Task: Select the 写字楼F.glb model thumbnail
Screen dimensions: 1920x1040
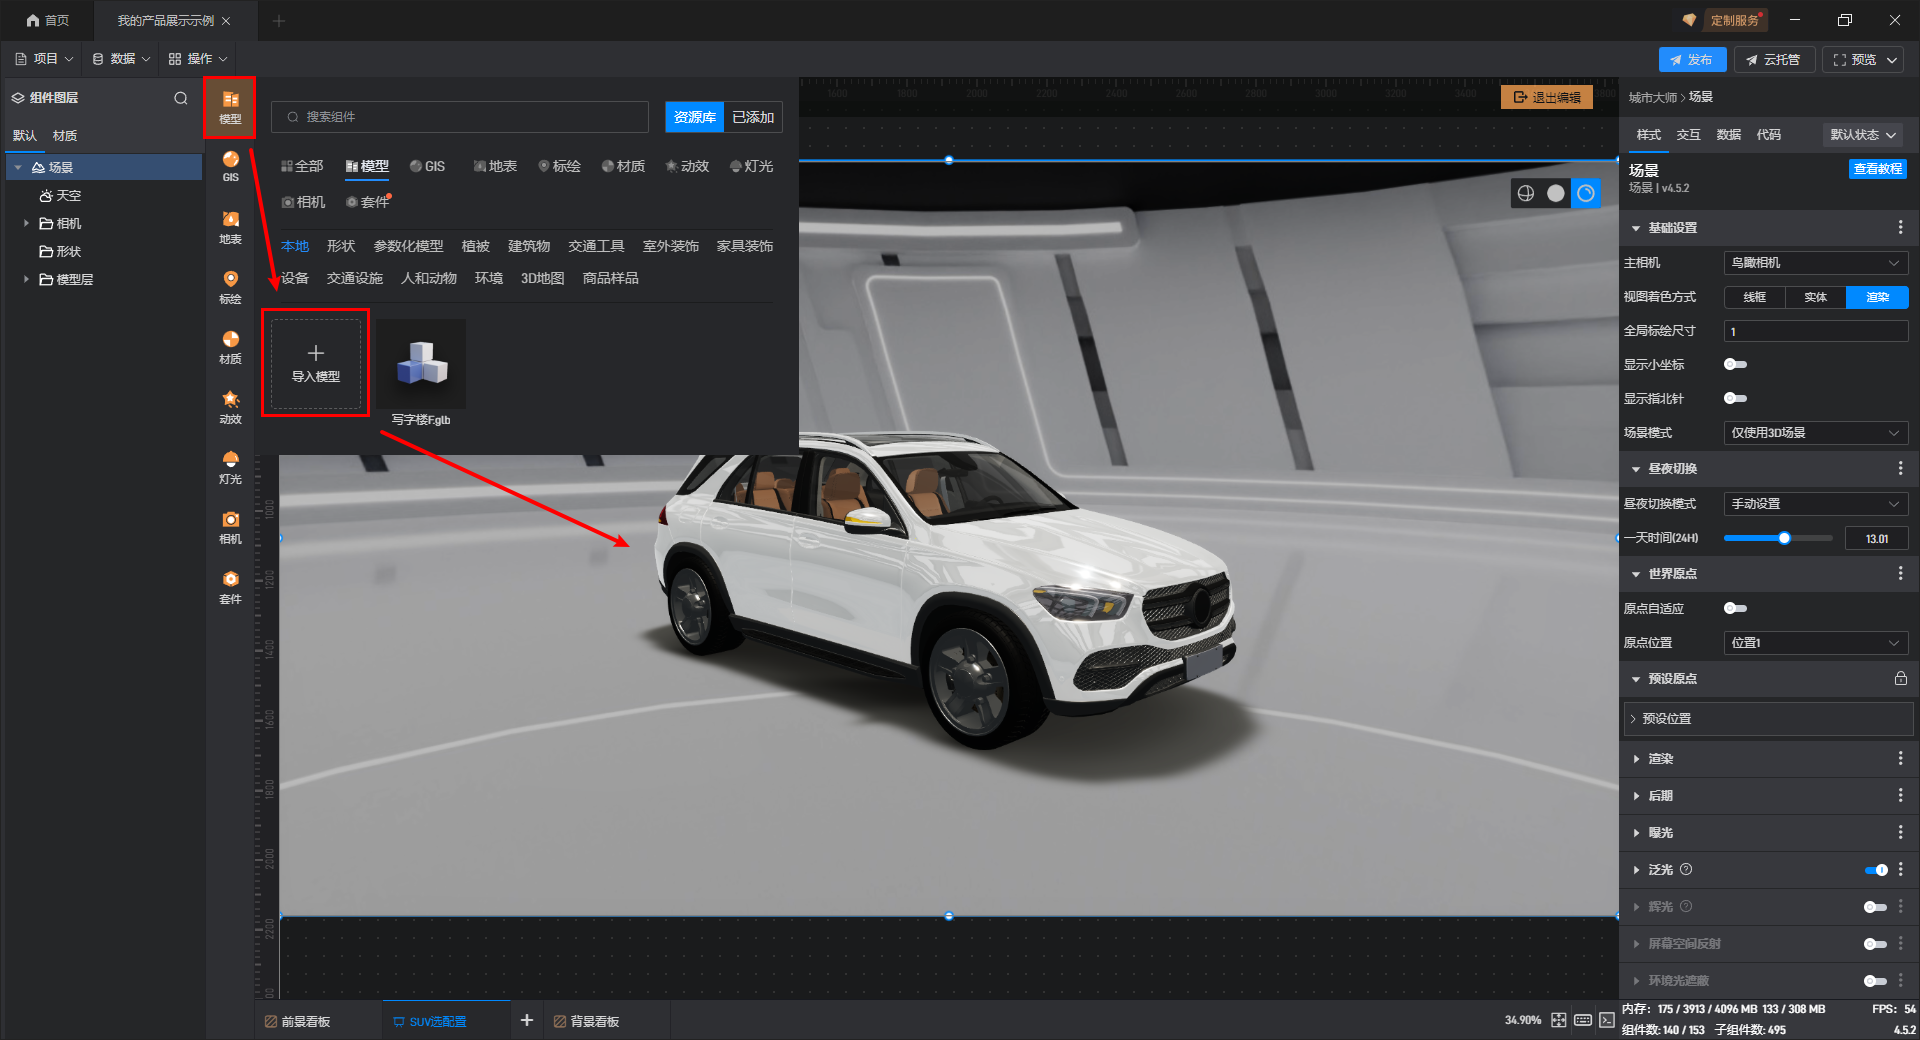Action: [421, 364]
